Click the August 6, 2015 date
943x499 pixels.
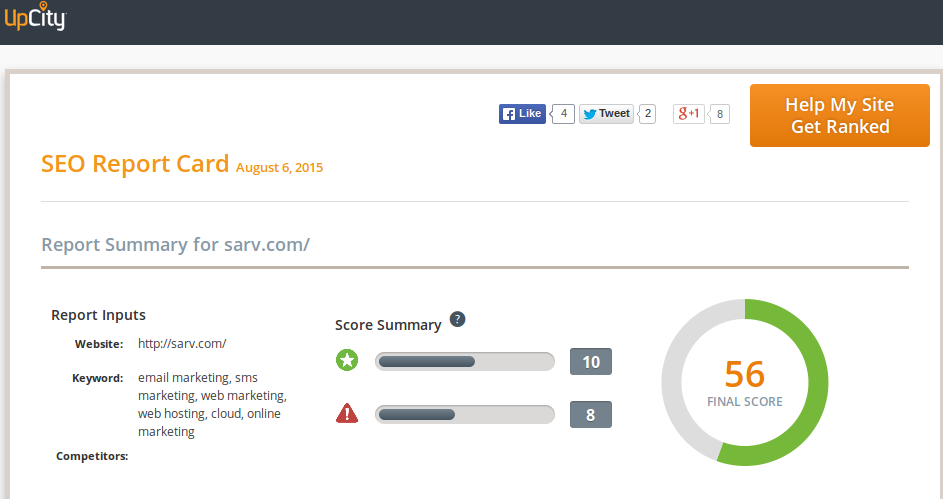click(x=279, y=168)
